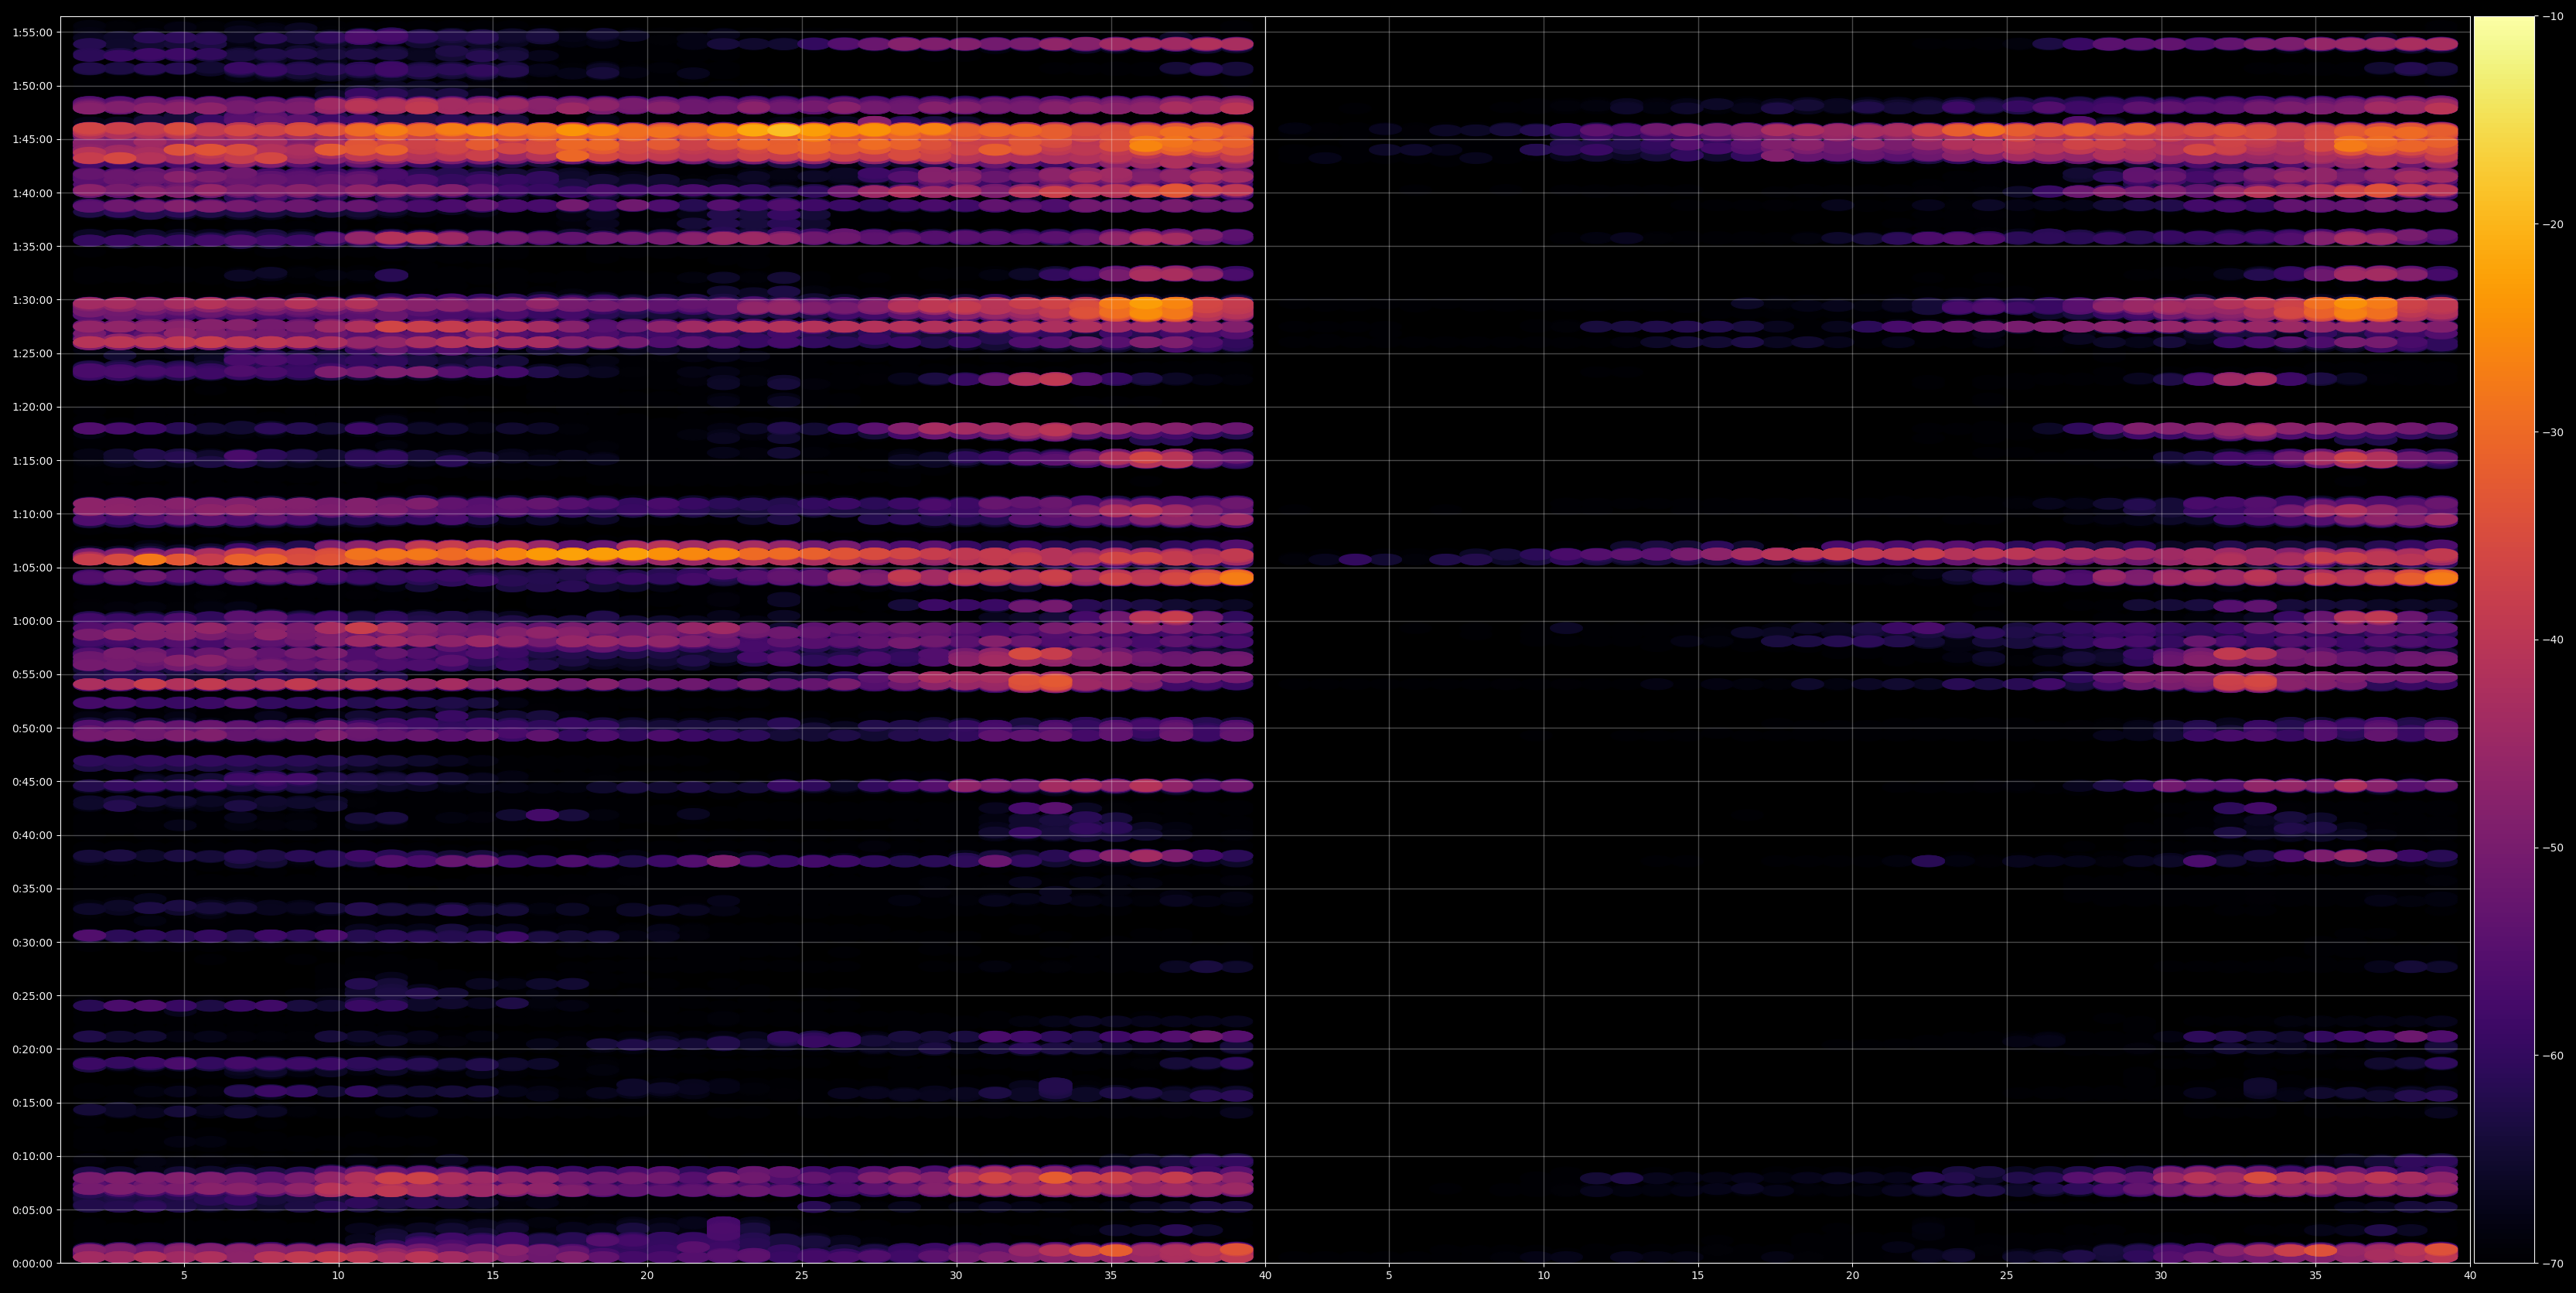Select the 0:20:00 y-axis label
The image size is (2576, 1293).
[32, 1049]
